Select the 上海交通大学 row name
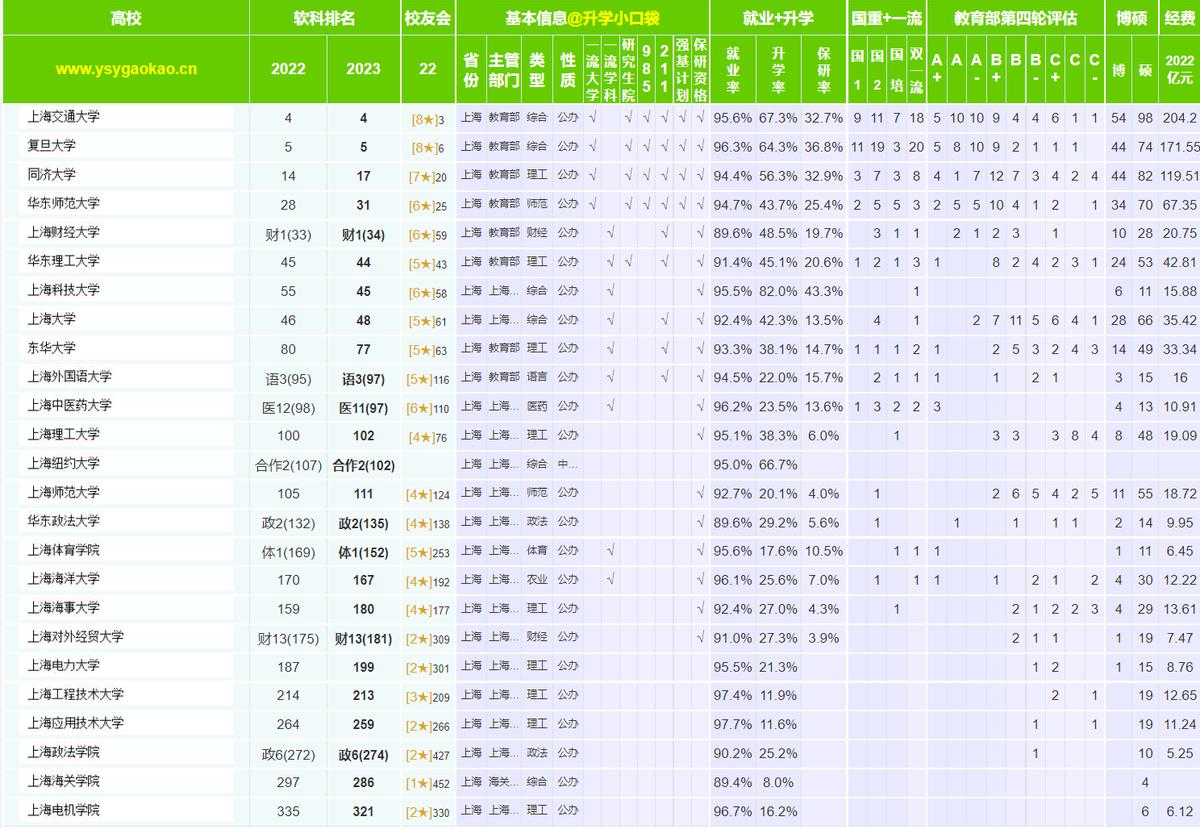The image size is (1200, 829). click(64, 116)
